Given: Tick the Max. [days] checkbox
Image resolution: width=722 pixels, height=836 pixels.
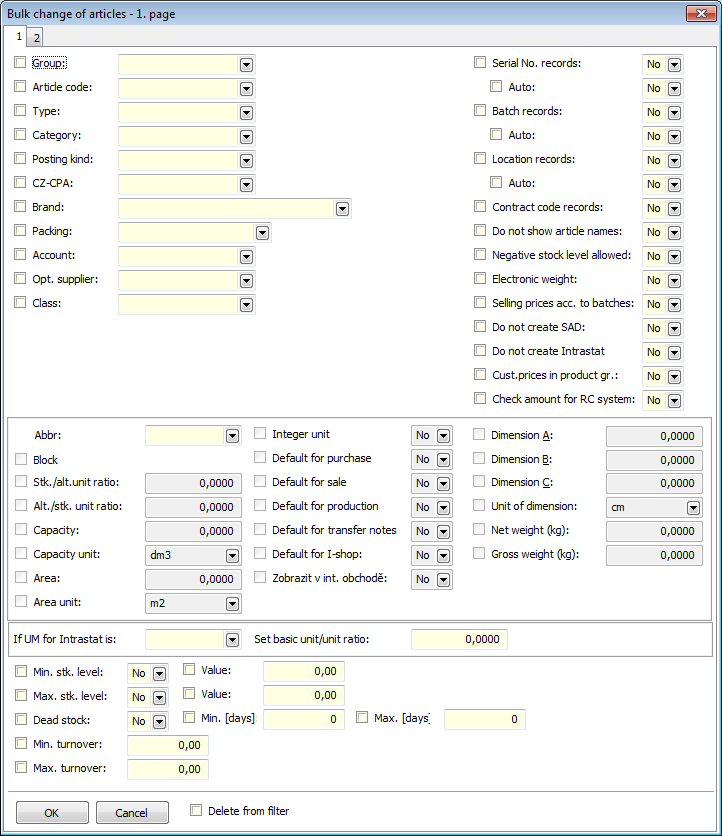Looking at the screenshot, I should tap(362, 717).
